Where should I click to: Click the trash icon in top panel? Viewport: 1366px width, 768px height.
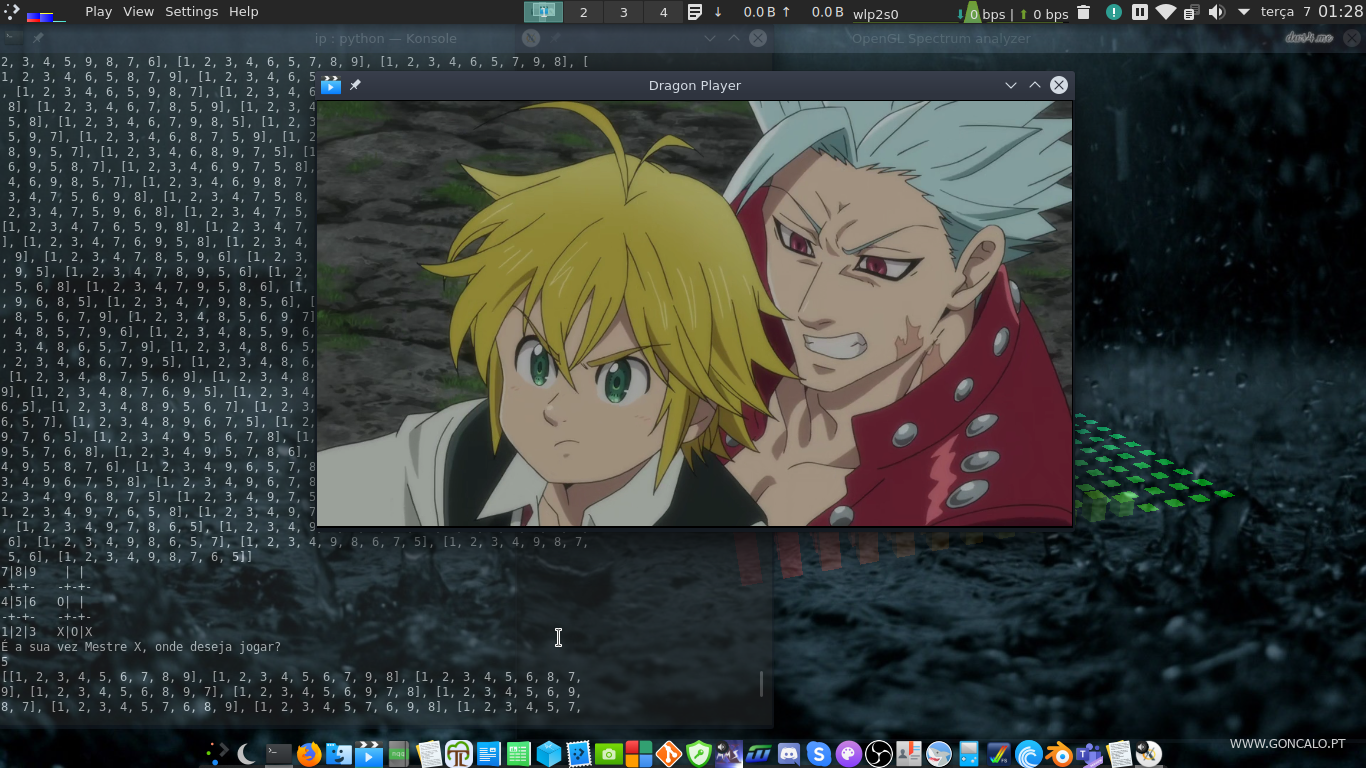pos(1086,12)
